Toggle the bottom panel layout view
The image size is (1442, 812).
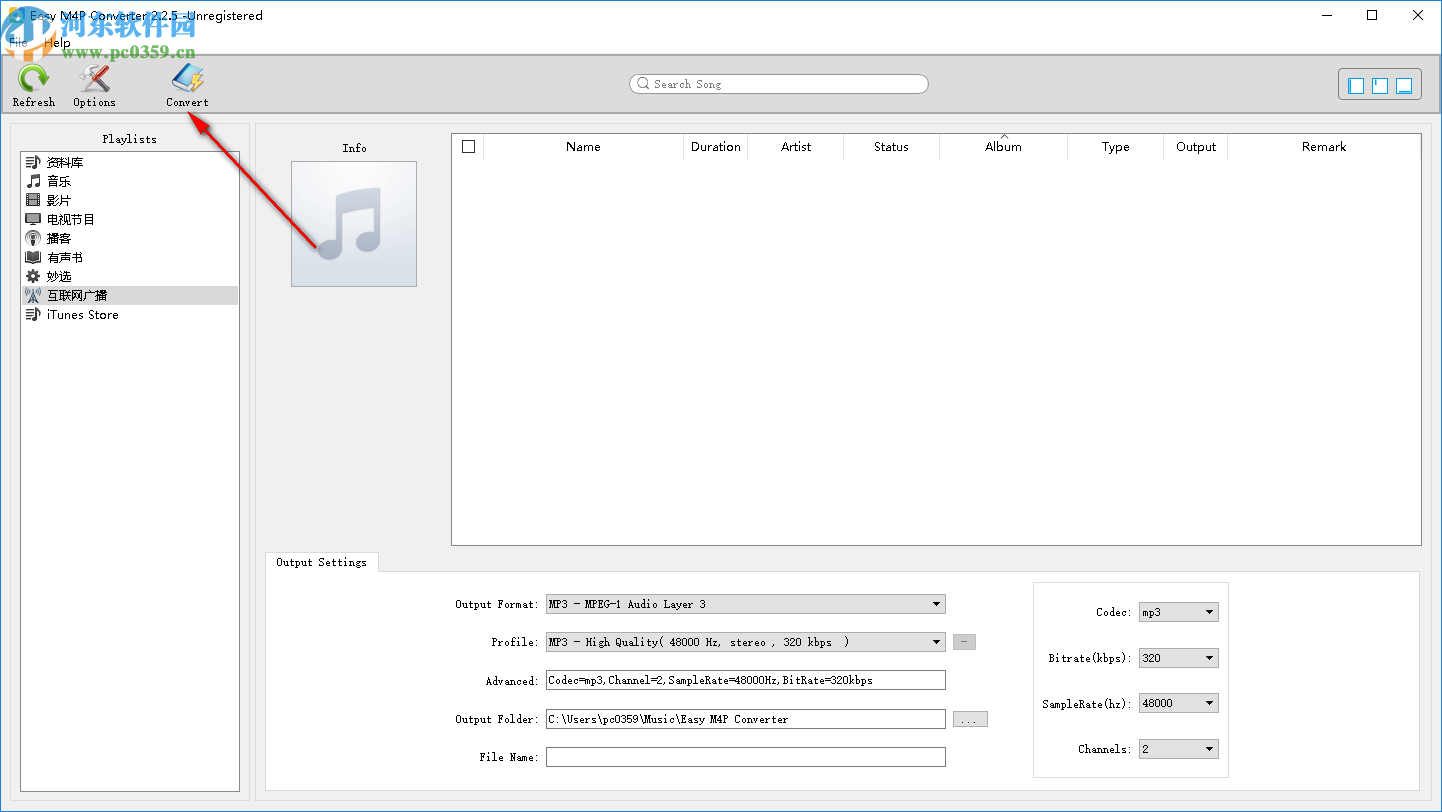tap(1405, 85)
